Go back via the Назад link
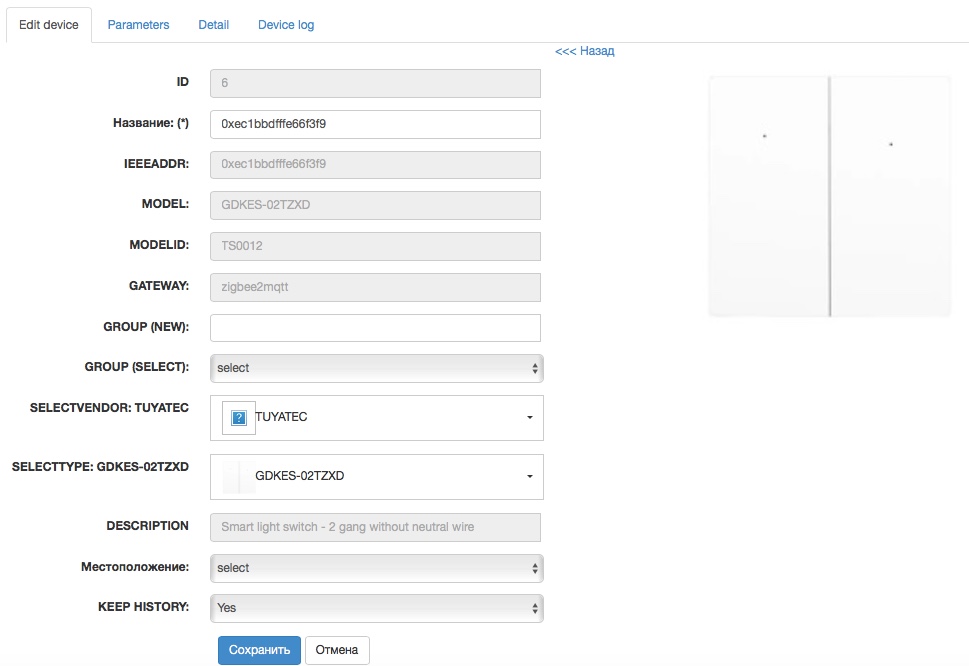The height and width of the screenshot is (666, 969). coord(585,51)
